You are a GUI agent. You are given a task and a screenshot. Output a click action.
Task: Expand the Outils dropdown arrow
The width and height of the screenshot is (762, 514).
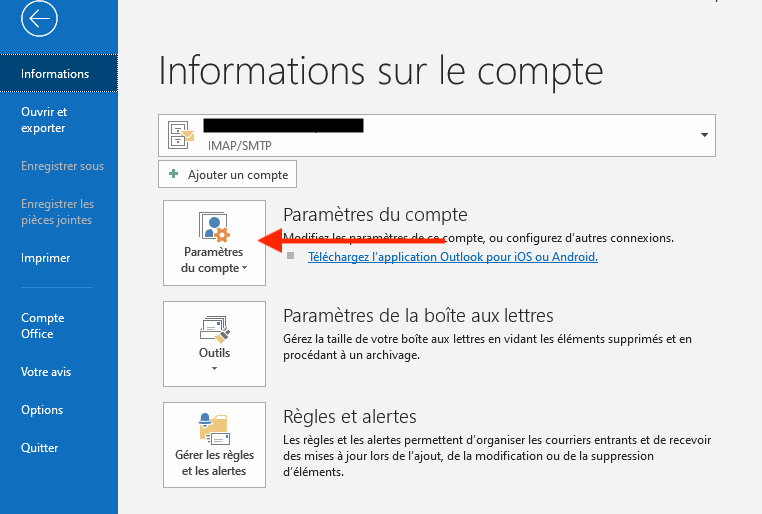(x=214, y=369)
